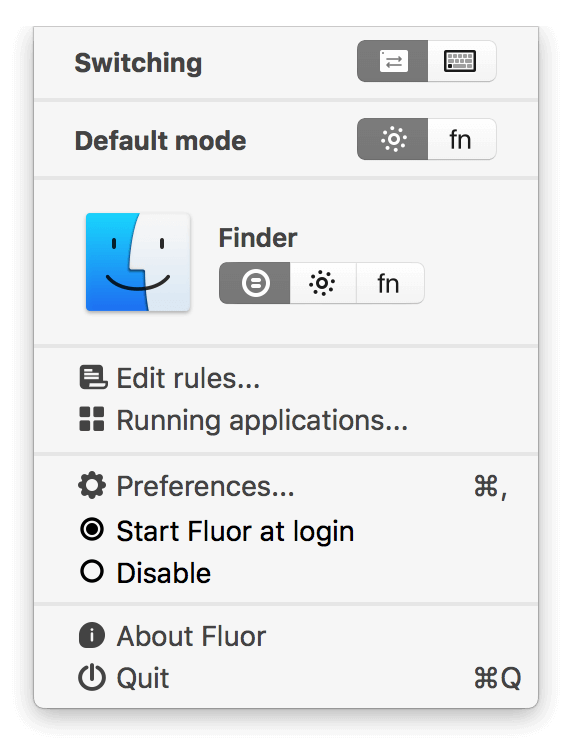Click the Disable radio button

[x=92, y=571]
